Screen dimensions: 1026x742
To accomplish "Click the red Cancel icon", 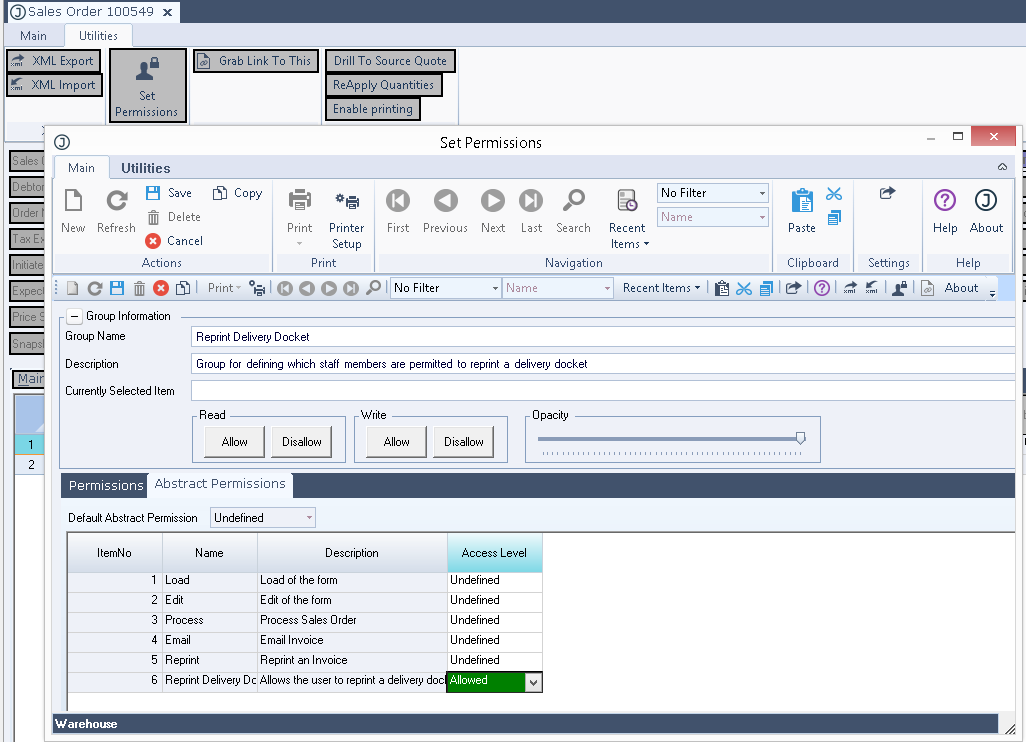I will (x=153, y=241).
